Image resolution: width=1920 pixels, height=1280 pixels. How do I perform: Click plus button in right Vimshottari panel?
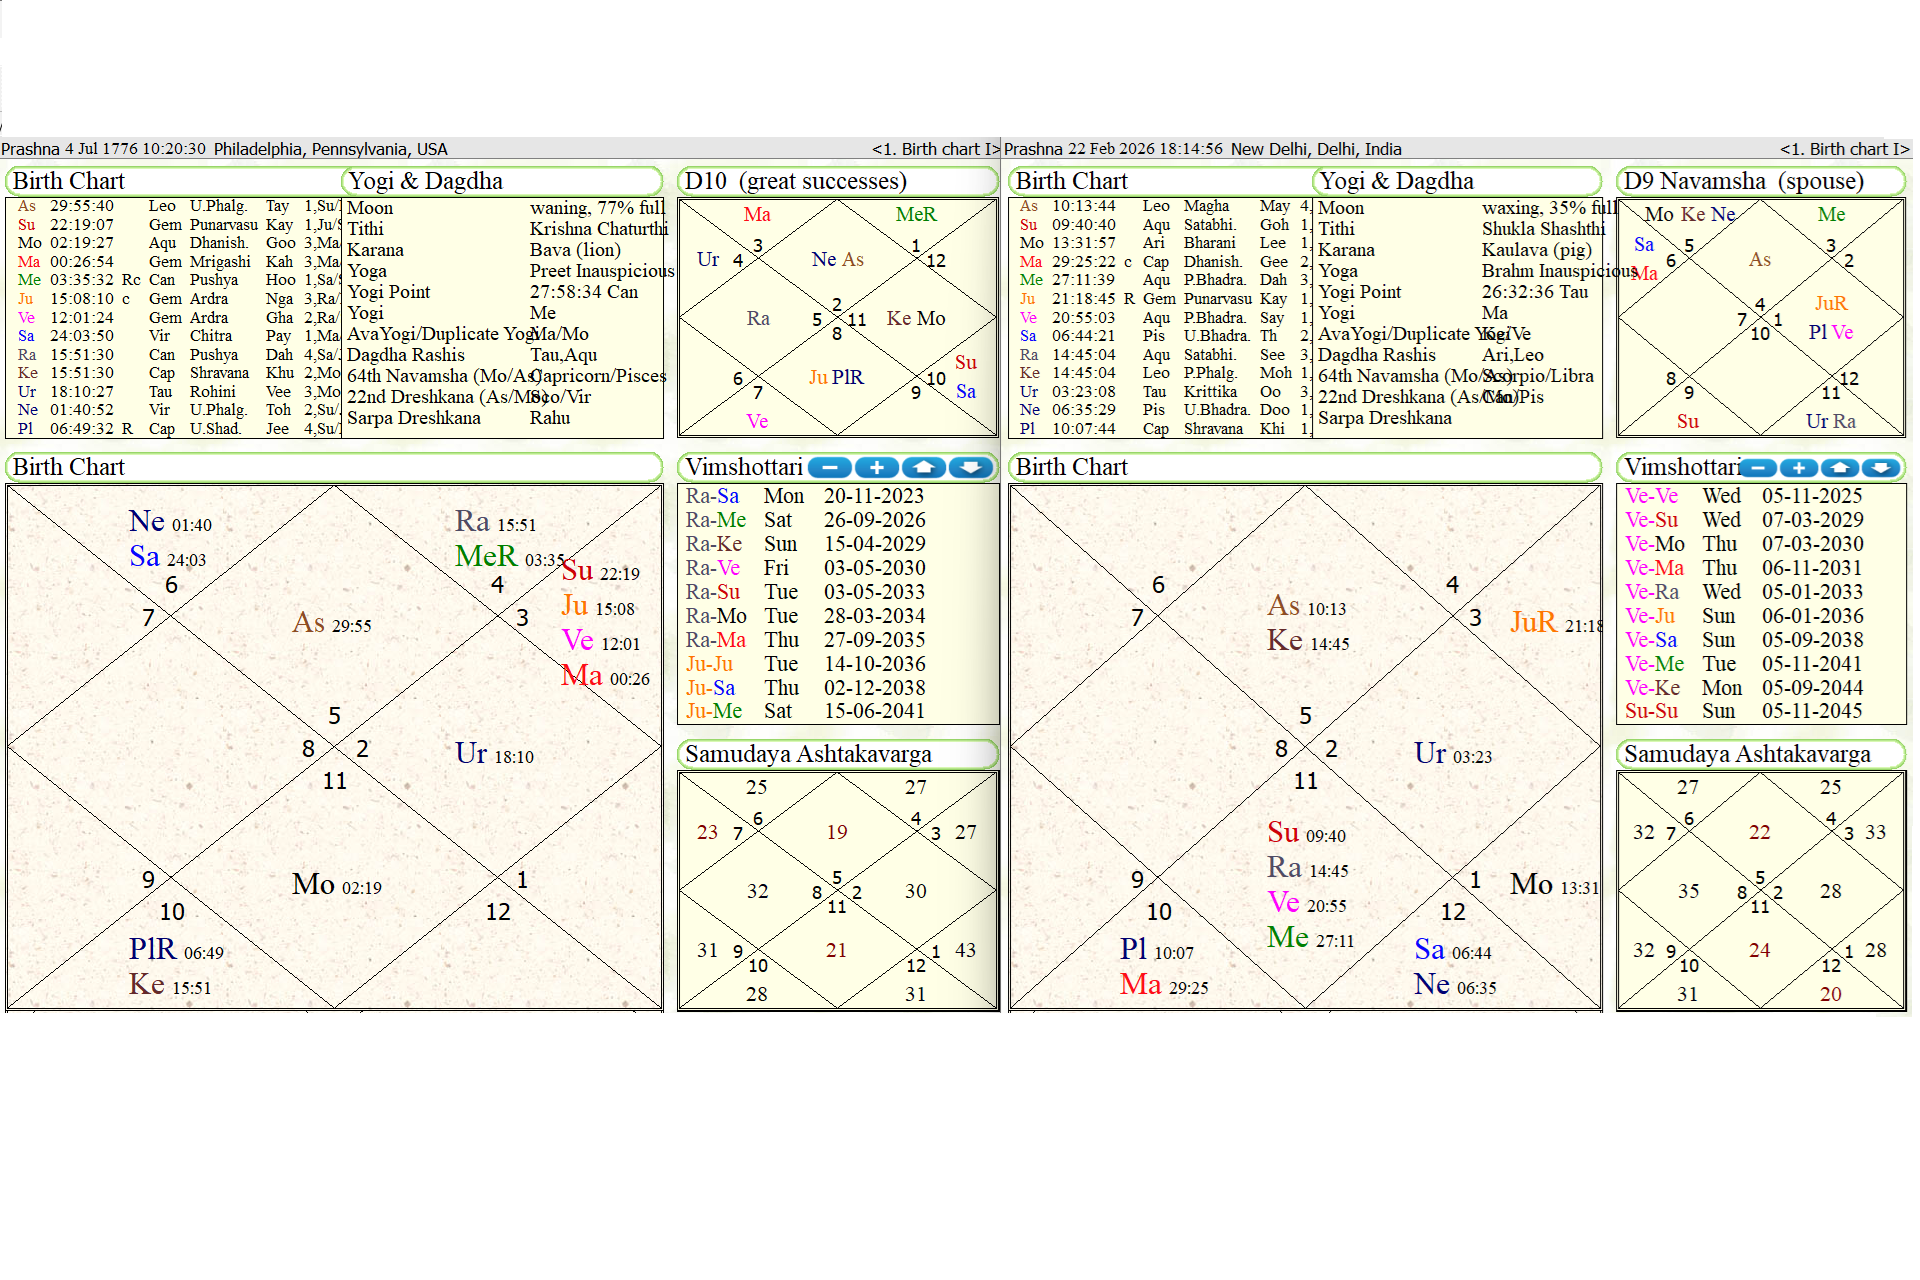(1799, 467)
